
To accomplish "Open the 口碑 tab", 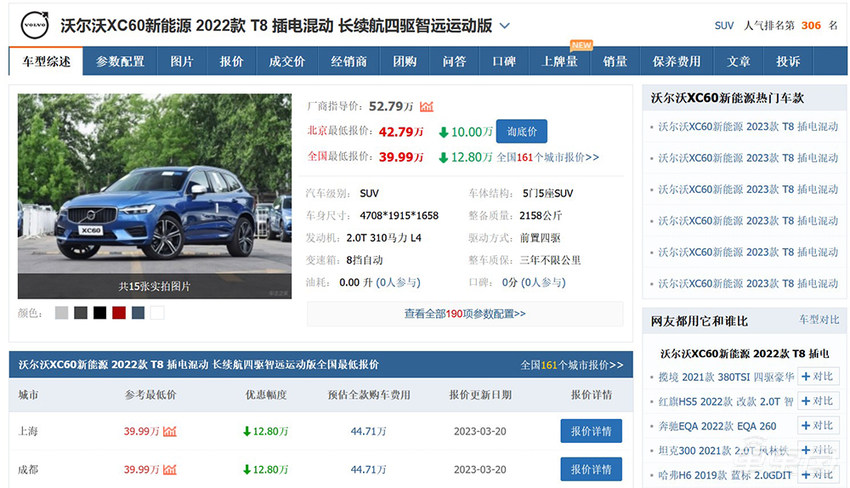I will point(504,61).
